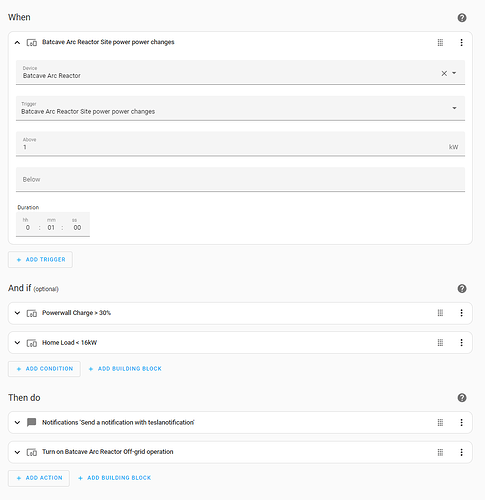Focus the Below value input field

pyautogui.click(x=240, y=179)
